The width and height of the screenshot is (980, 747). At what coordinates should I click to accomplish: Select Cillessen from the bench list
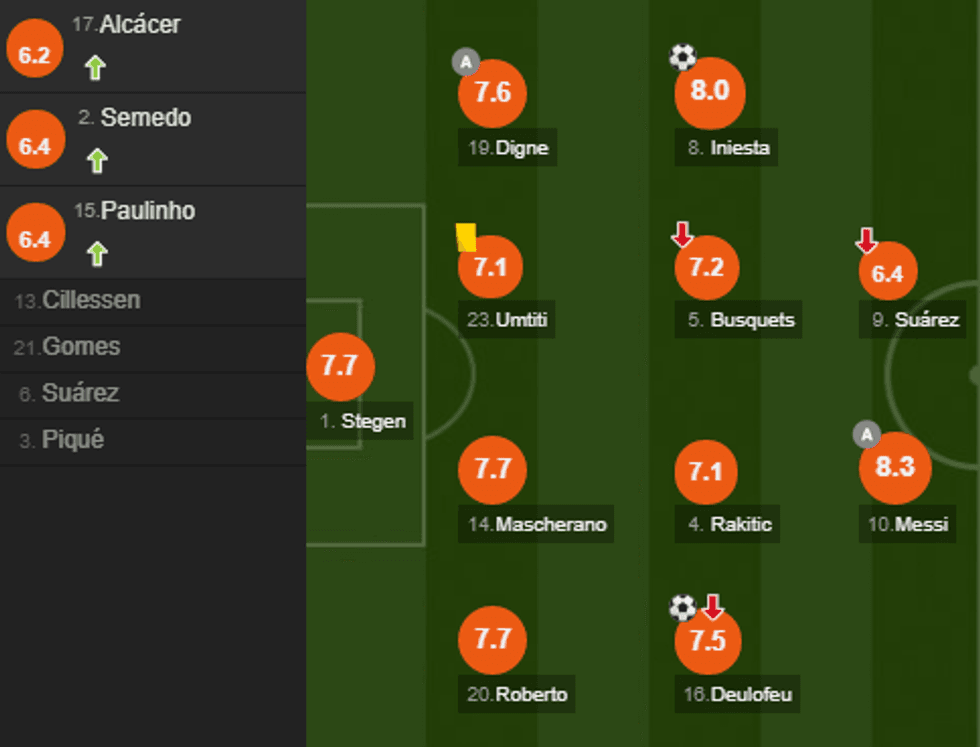tap(90, 301)
